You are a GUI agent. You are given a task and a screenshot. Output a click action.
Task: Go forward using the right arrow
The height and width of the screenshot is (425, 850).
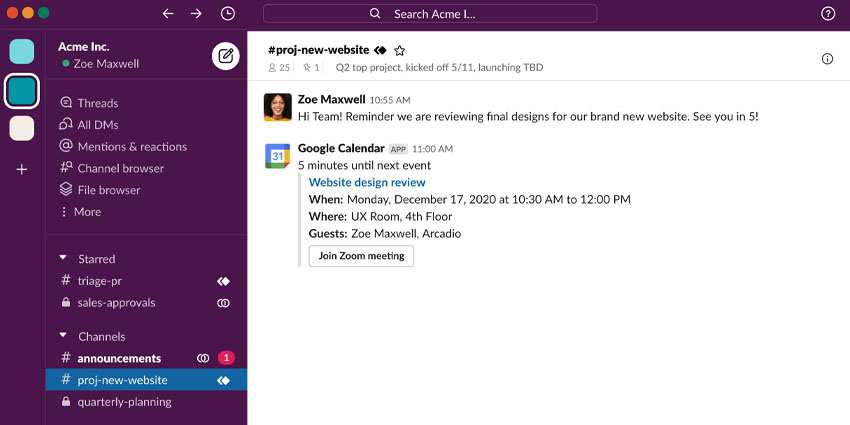click(196, 14)
